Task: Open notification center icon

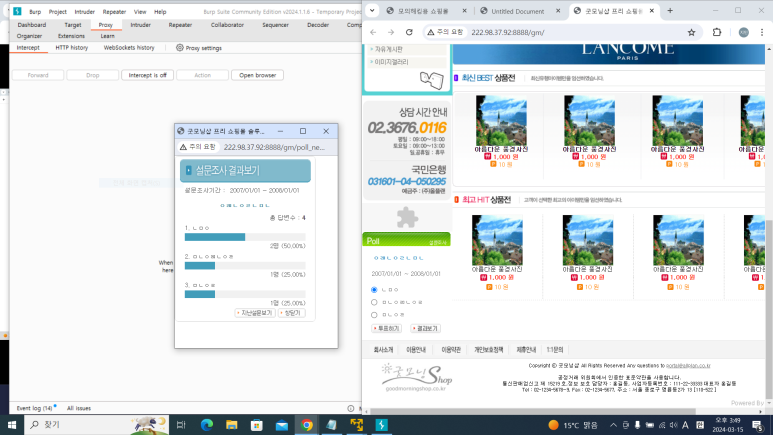Action: point(758,425)
